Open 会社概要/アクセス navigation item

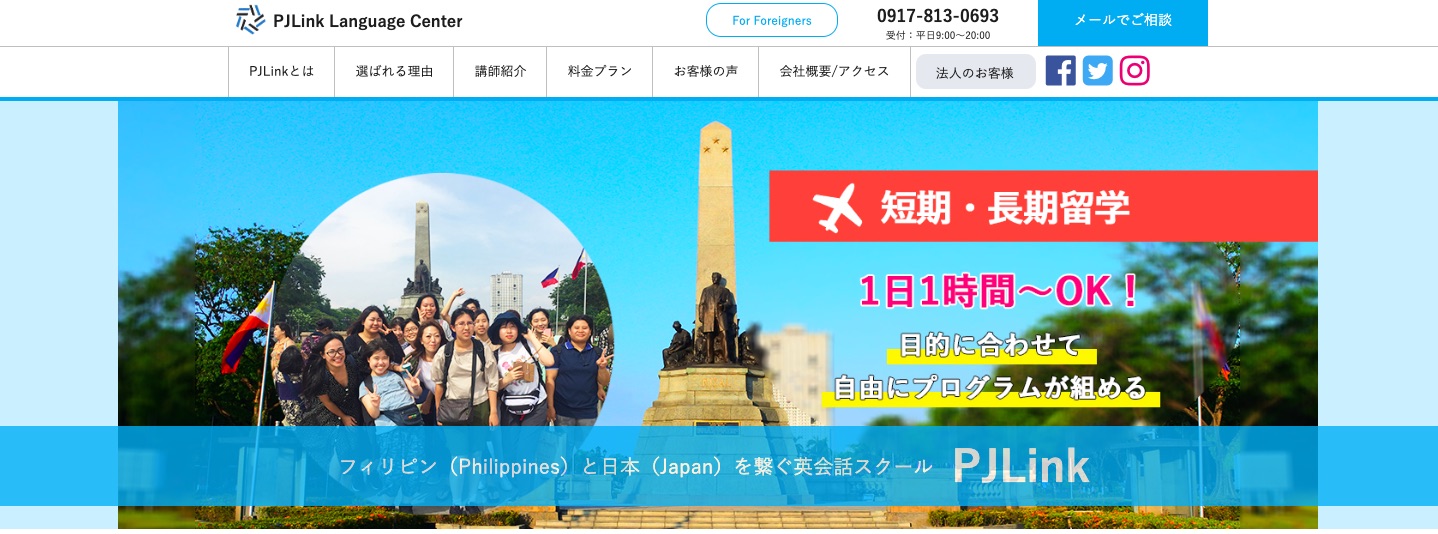[834, 72]
